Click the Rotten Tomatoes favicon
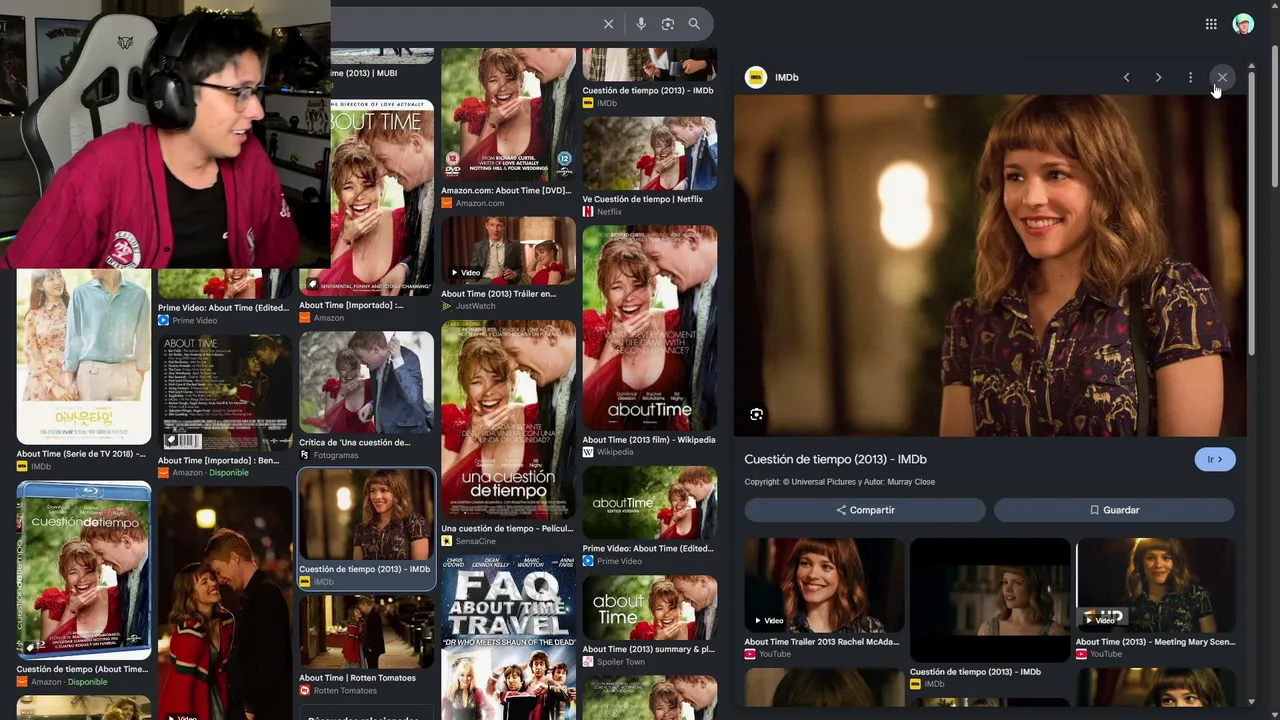Screen dimensions: 1280x720 tap(305, 691)
